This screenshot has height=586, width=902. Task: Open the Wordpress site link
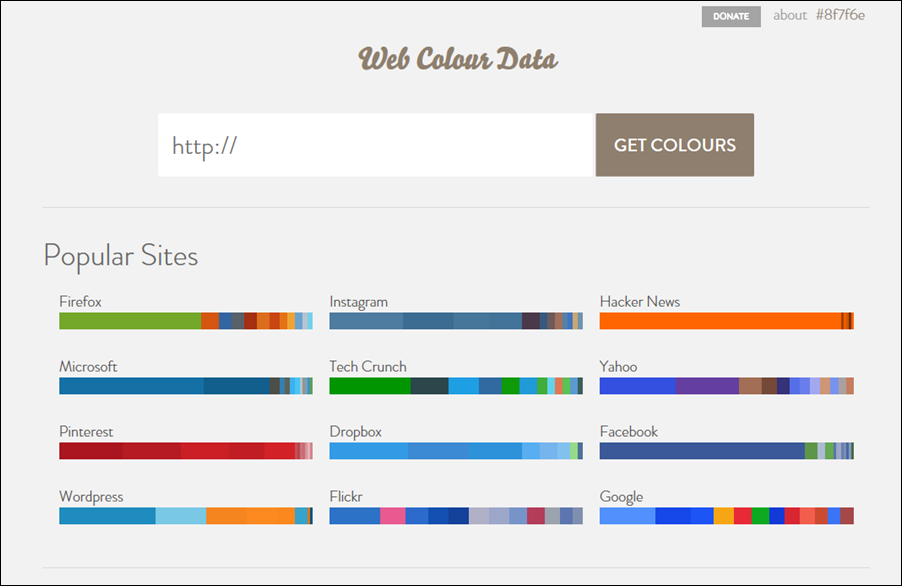(x=91, y=497)
